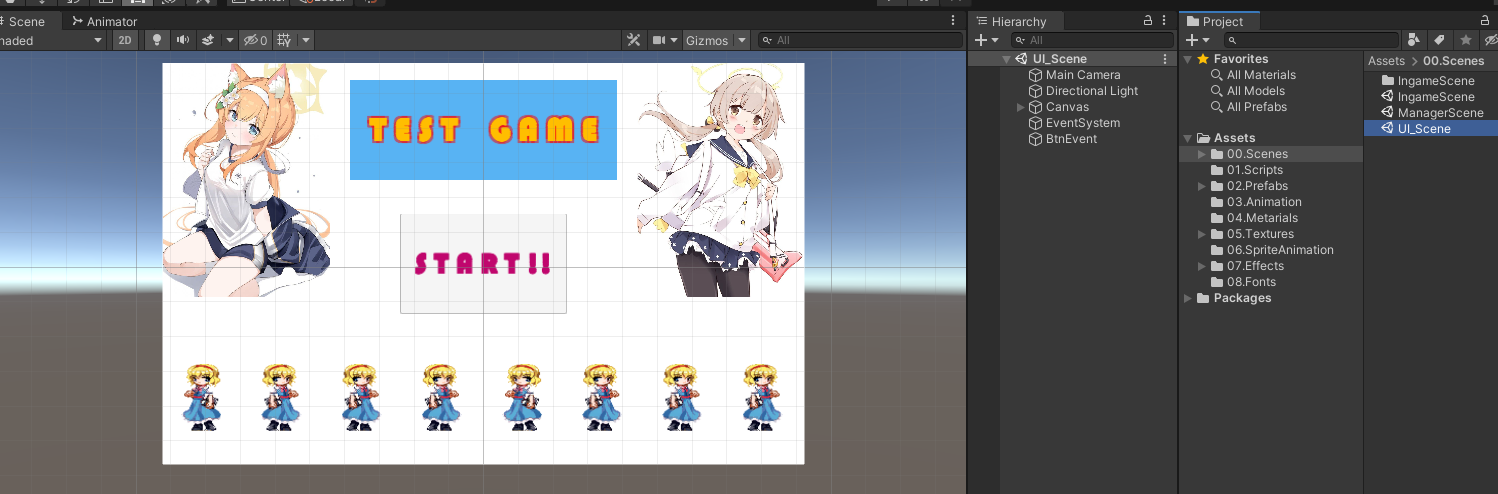Open the UI_Scene row options menu
This screenshot has width=1498, height=494.
[x=1165, y=59]
